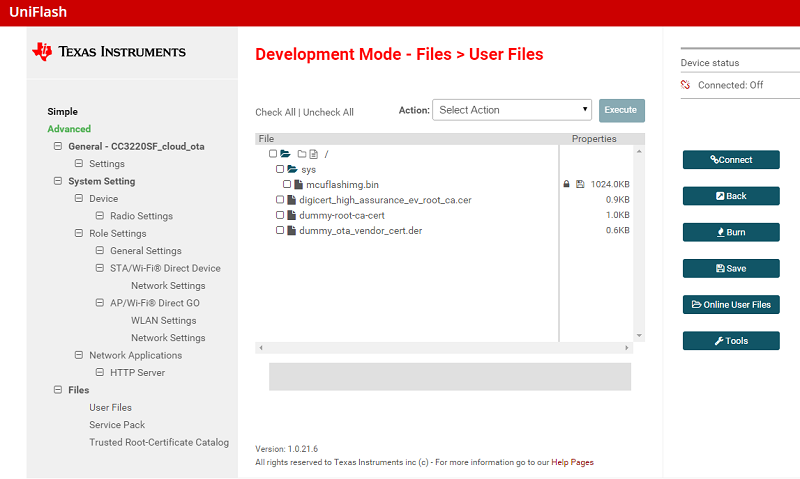Viewport: 800px width, 479px height.
Task: Switch to Simple mode
Action: tap(62, 112)
